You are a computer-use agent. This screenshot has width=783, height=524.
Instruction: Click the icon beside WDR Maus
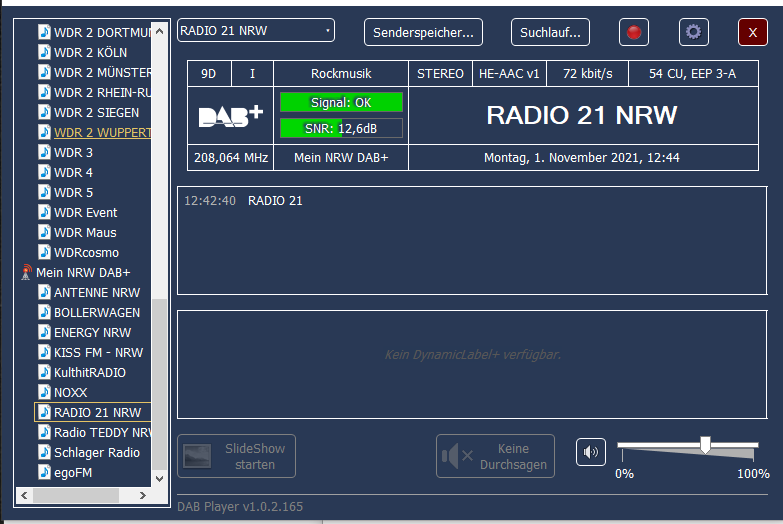click(44, 232)
